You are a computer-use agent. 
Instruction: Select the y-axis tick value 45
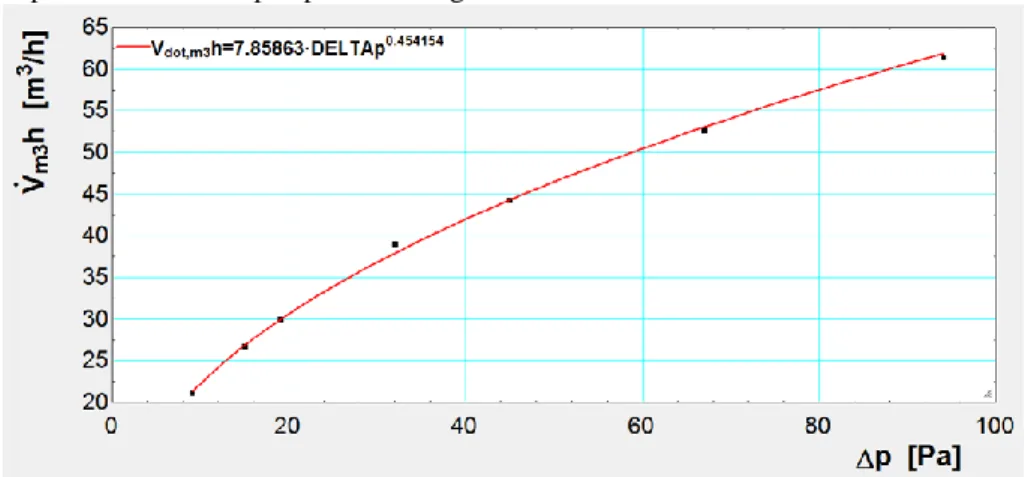click(93, 194)
